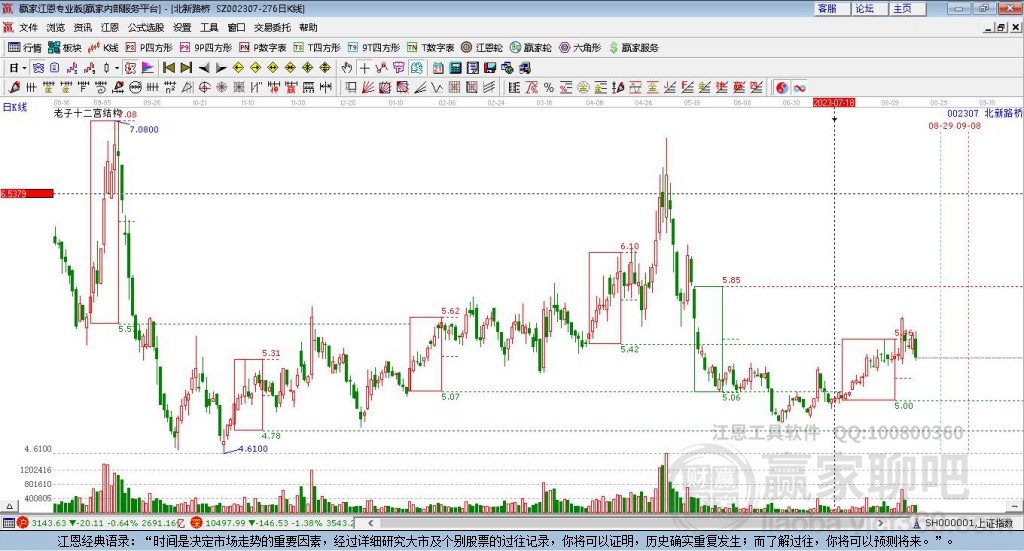Open 赢家服务 services
This screenshot has width=1024, height=551.
[x=633, y=48]
